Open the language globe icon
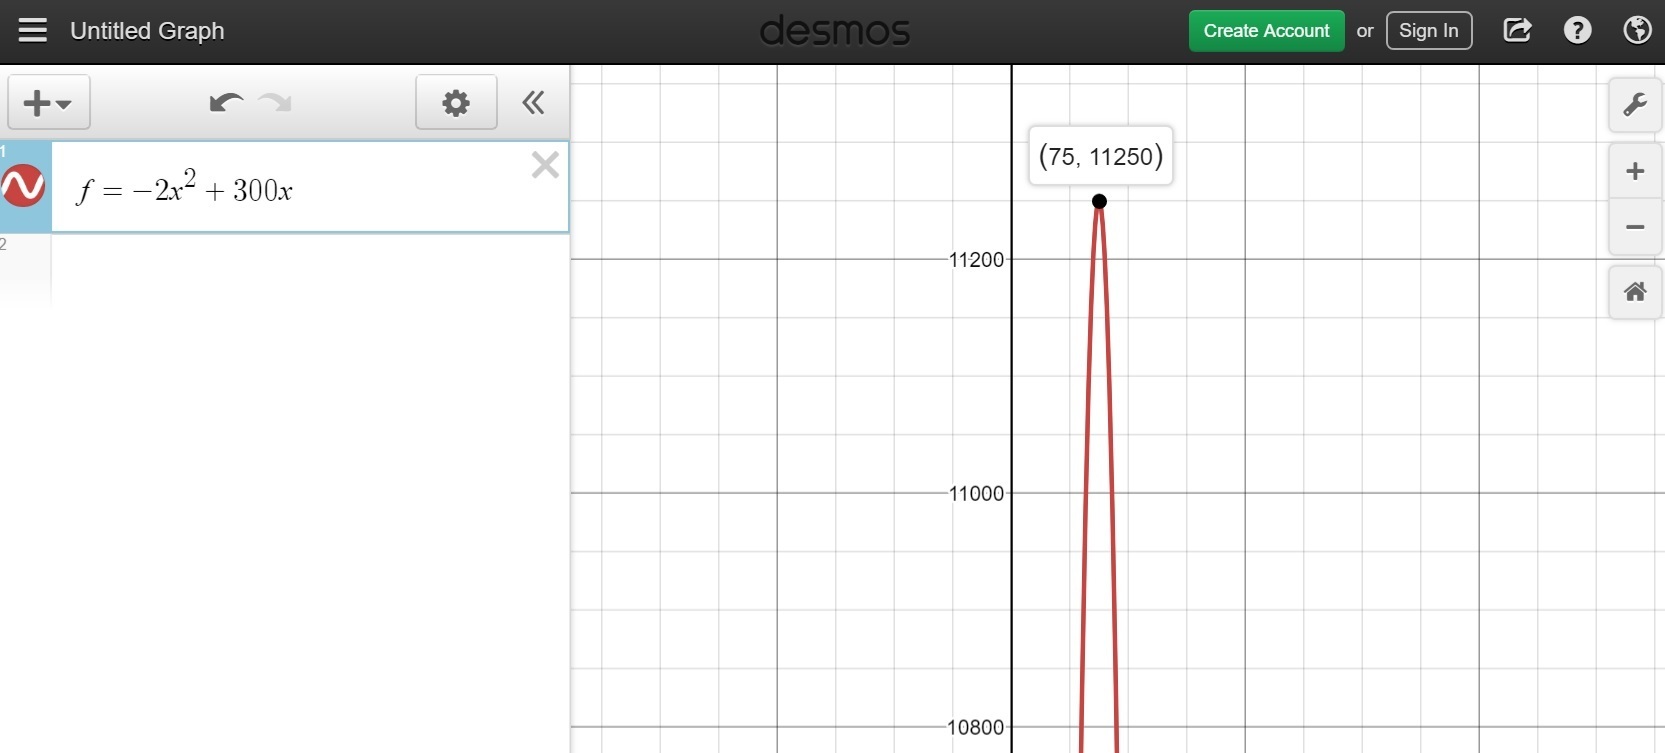Screen dimensions: 1665x753 coord(1637,30)
